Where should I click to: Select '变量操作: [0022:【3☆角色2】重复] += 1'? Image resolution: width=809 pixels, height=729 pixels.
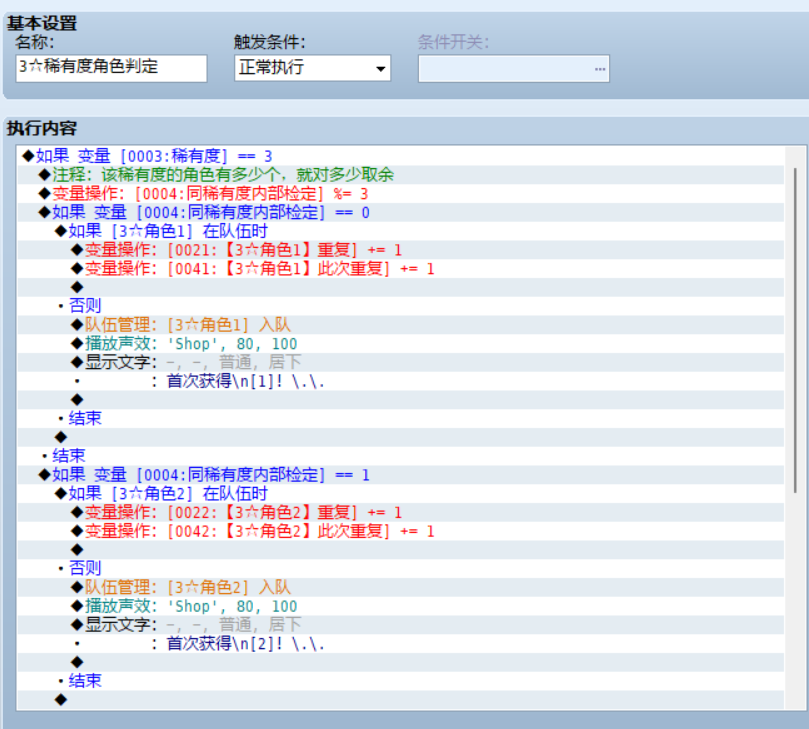401,512
